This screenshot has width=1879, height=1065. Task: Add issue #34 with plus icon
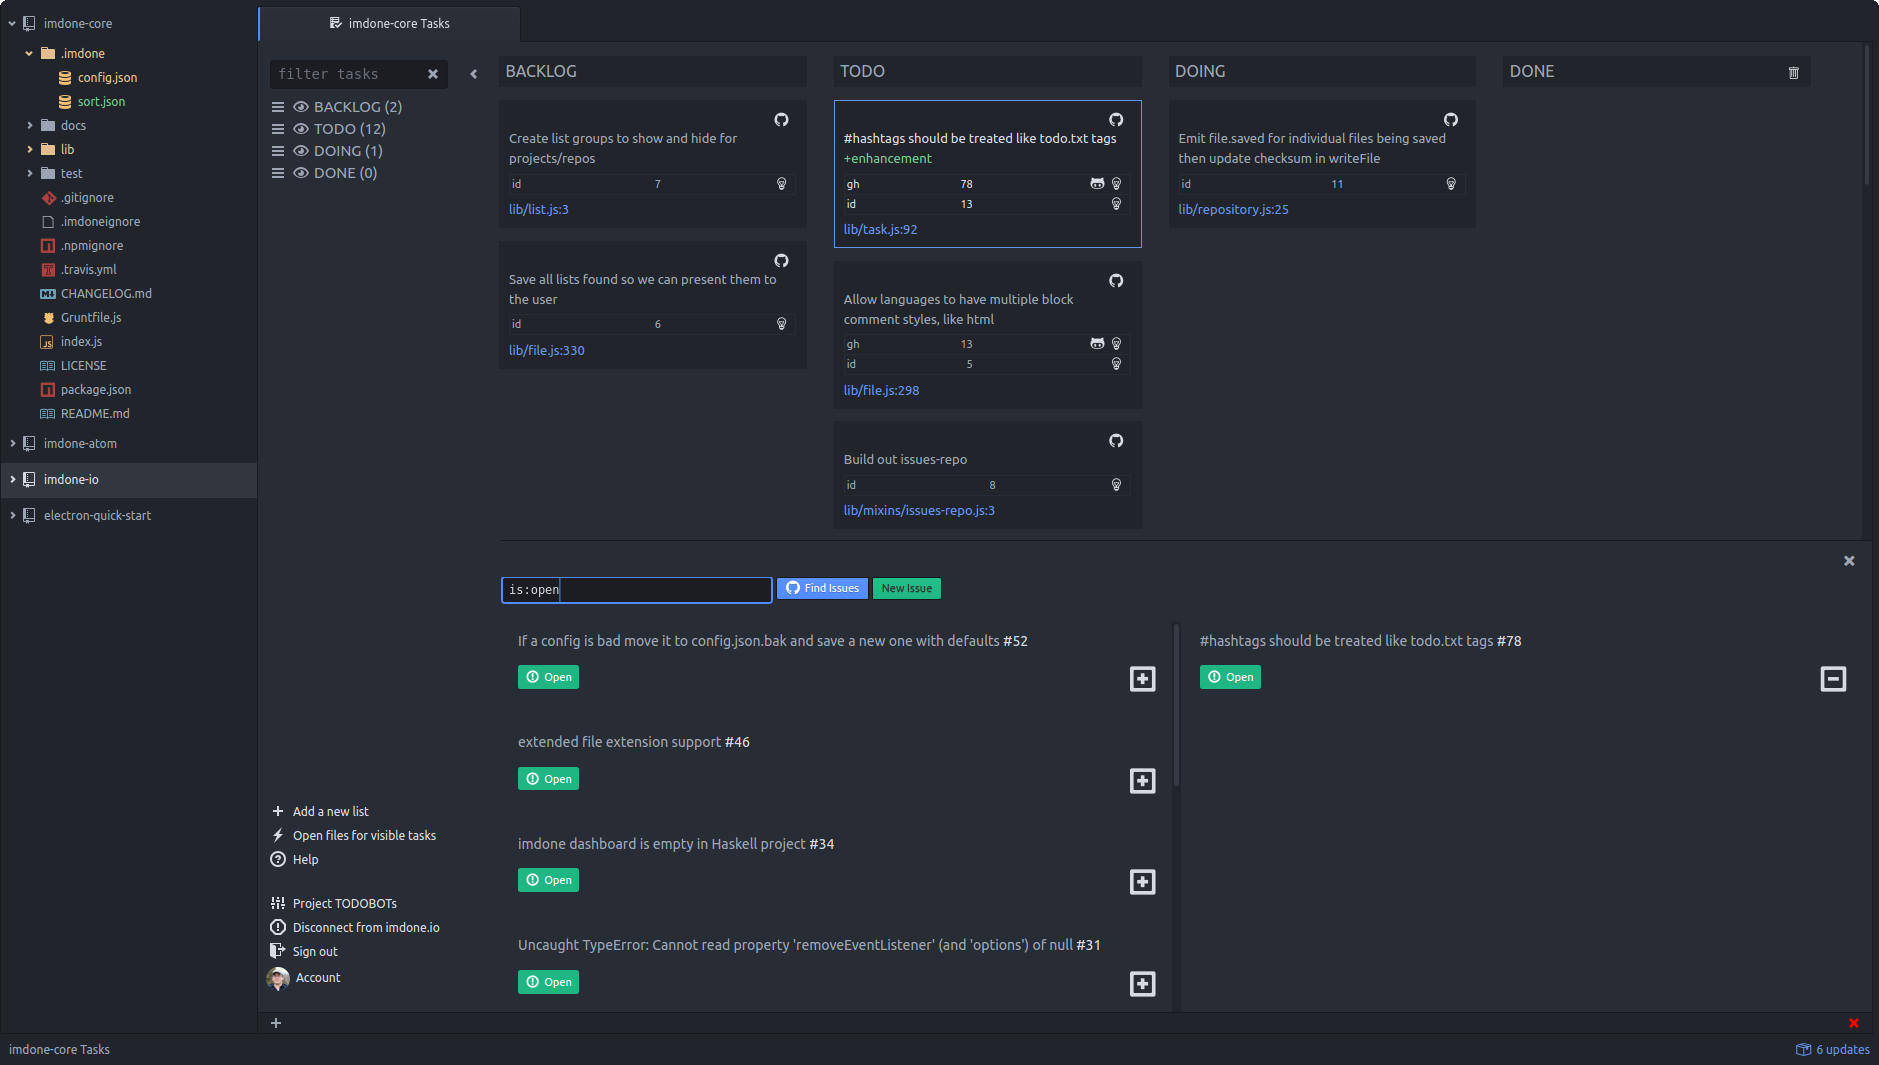pyautogui.click(x=1142, y=882)
